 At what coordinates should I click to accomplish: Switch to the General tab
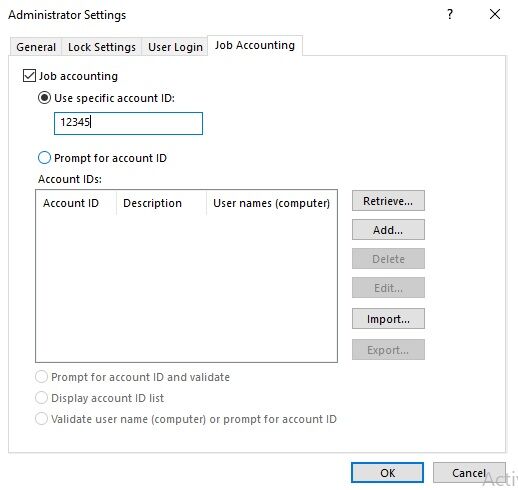(x=36, y=47)
